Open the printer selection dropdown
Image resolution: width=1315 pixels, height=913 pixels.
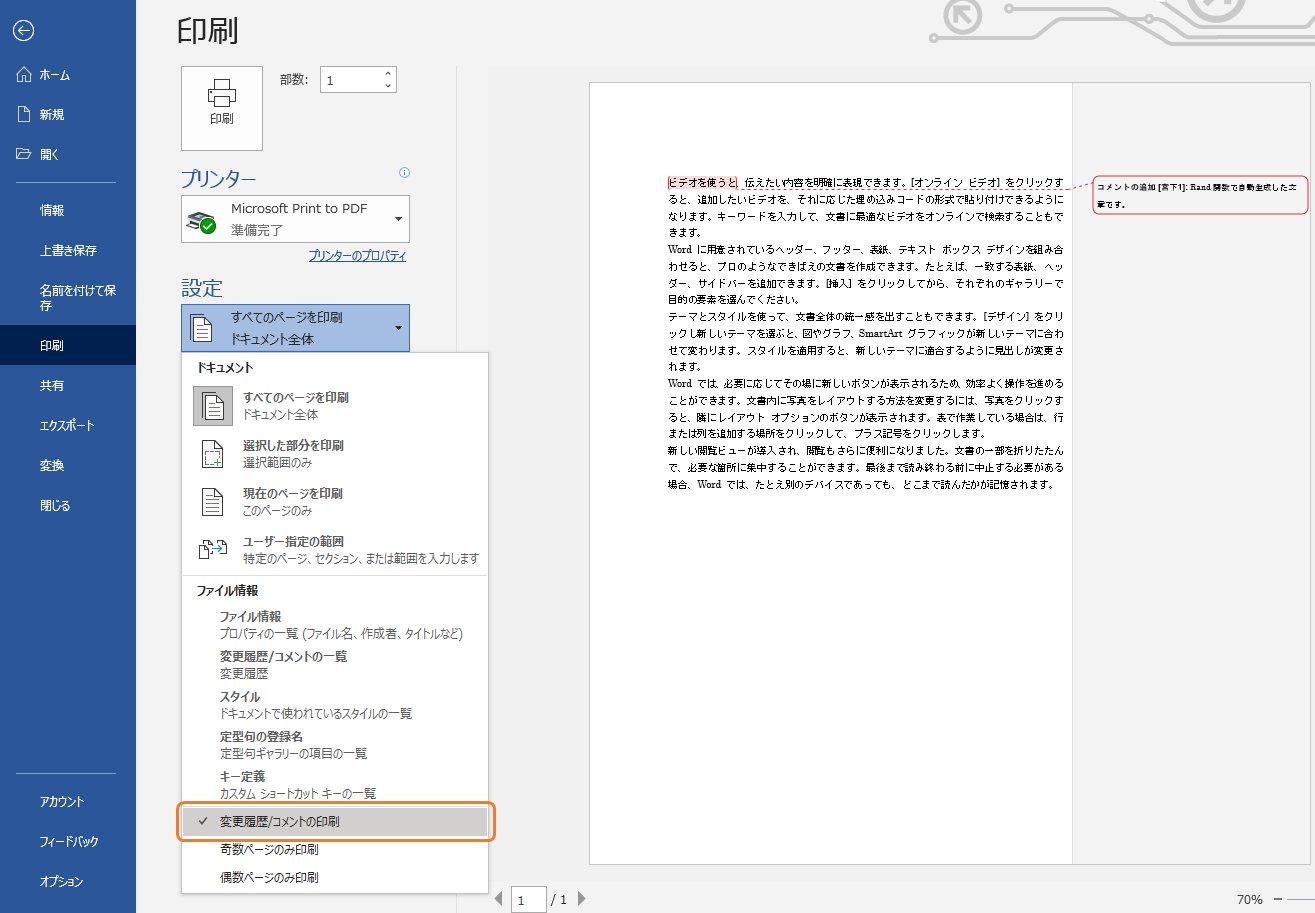coord(398,218)
